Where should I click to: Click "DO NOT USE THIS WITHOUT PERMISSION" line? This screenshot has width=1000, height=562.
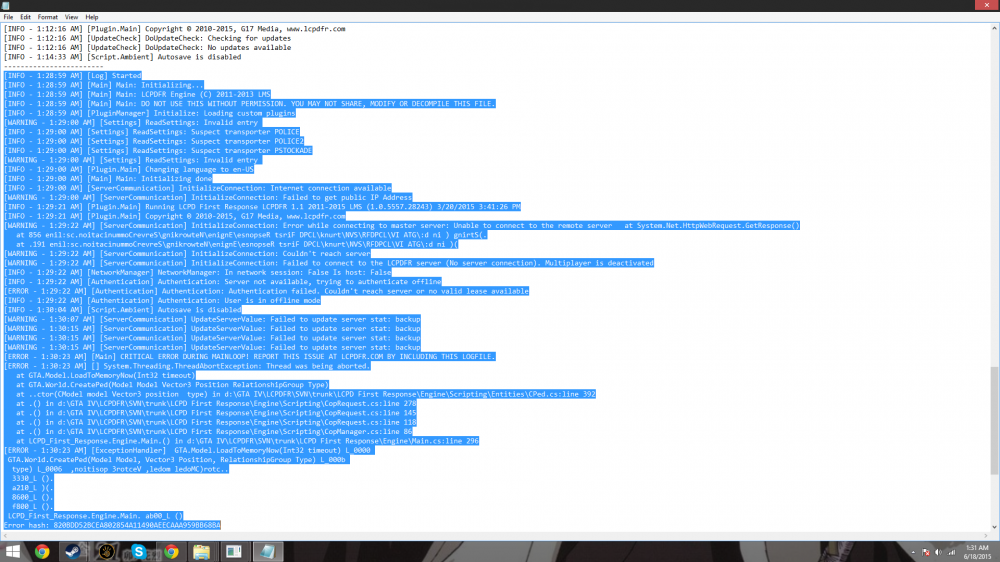249,103
